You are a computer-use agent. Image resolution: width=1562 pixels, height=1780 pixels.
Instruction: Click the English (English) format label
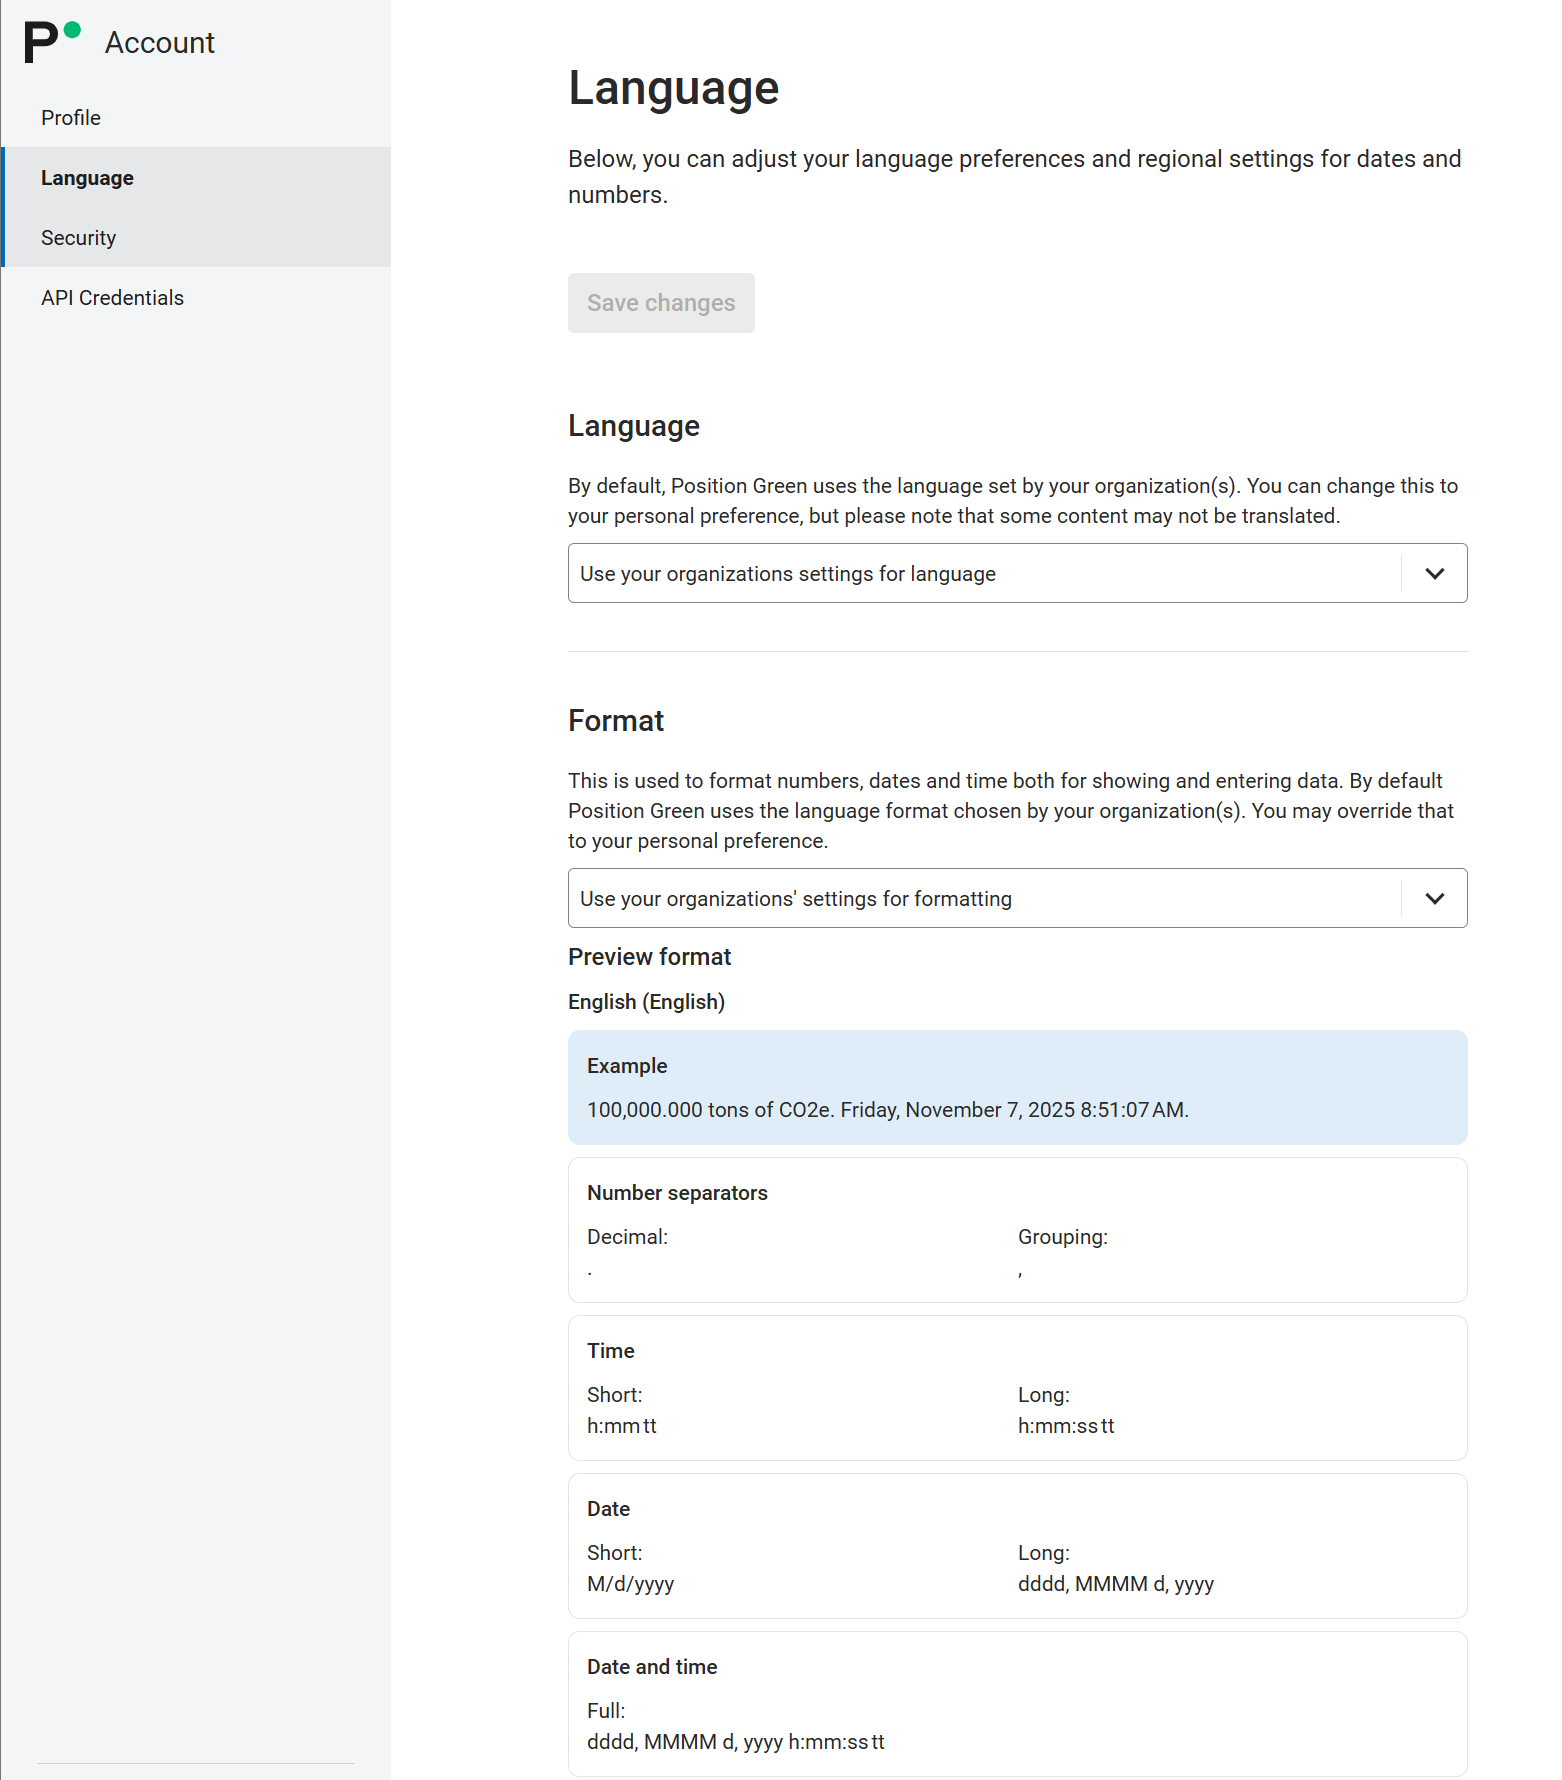coord(646,1002)
